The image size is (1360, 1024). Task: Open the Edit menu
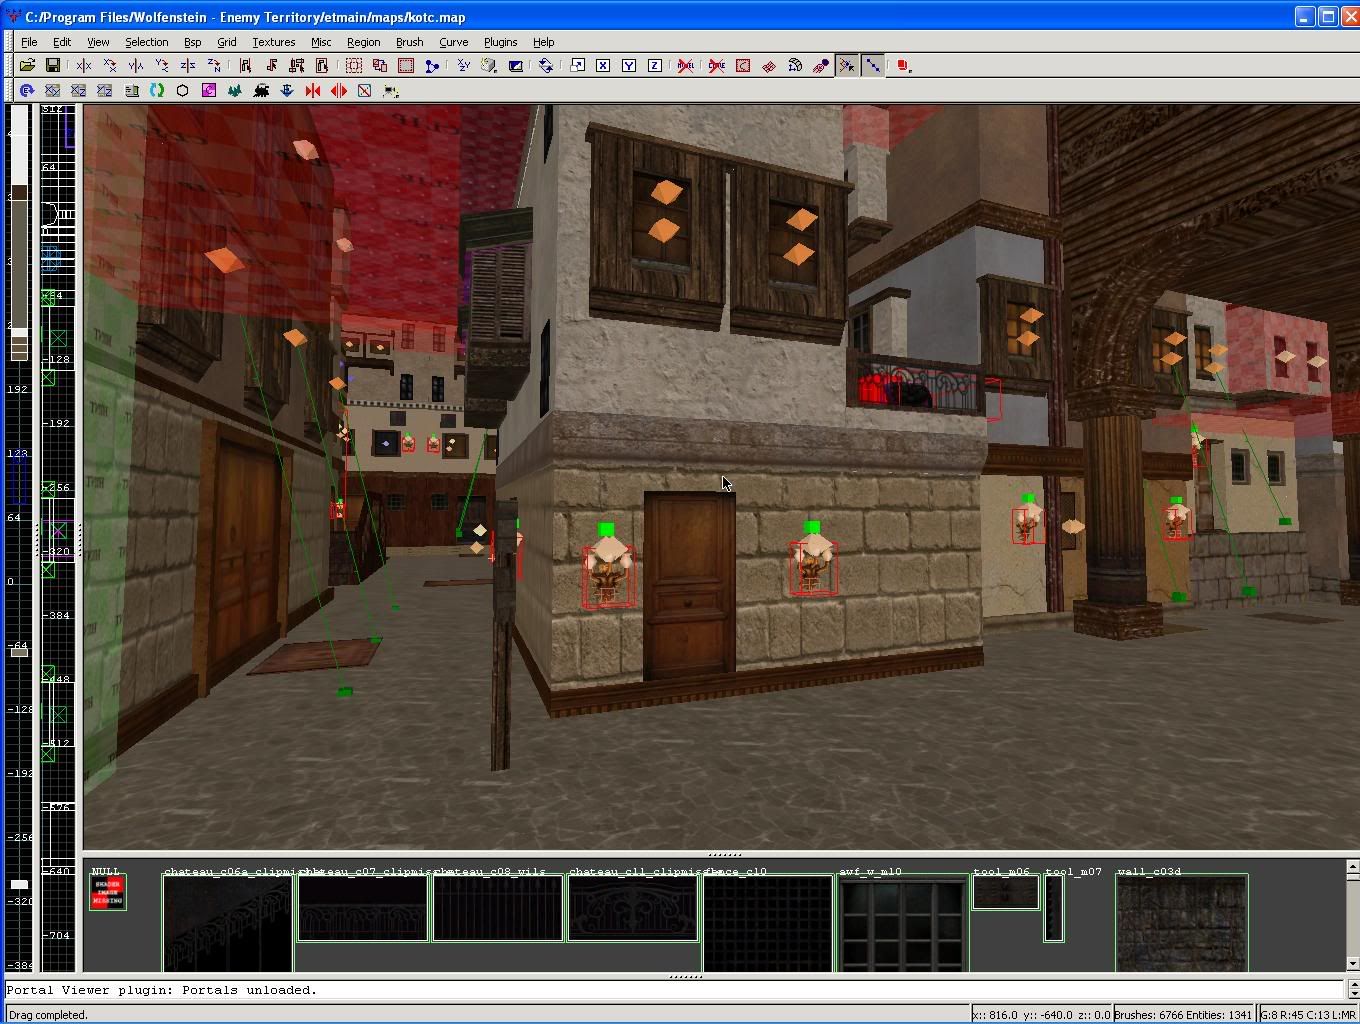(x=62, y=42)
